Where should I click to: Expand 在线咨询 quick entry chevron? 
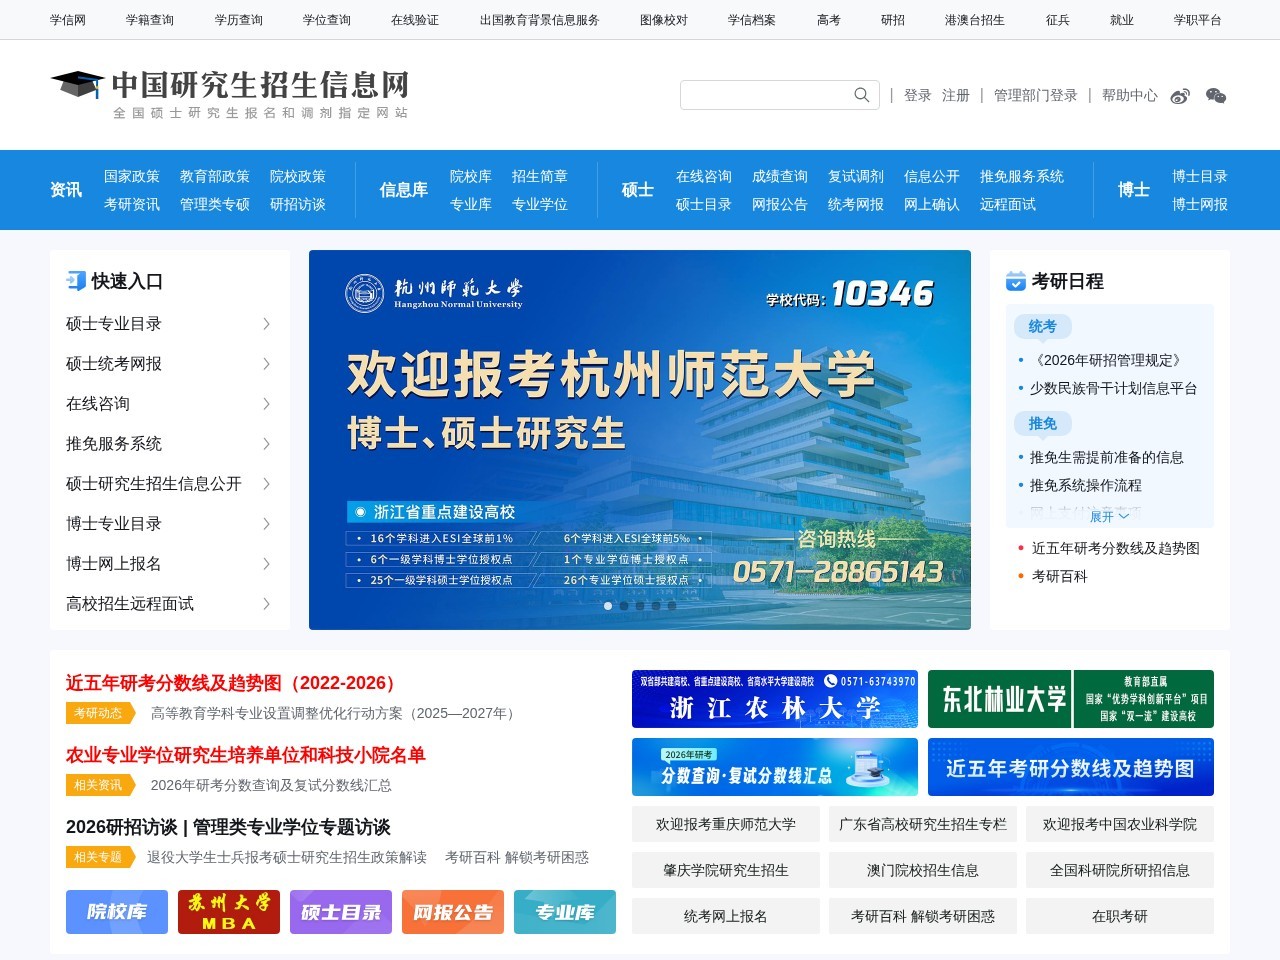tap(266, 404)
